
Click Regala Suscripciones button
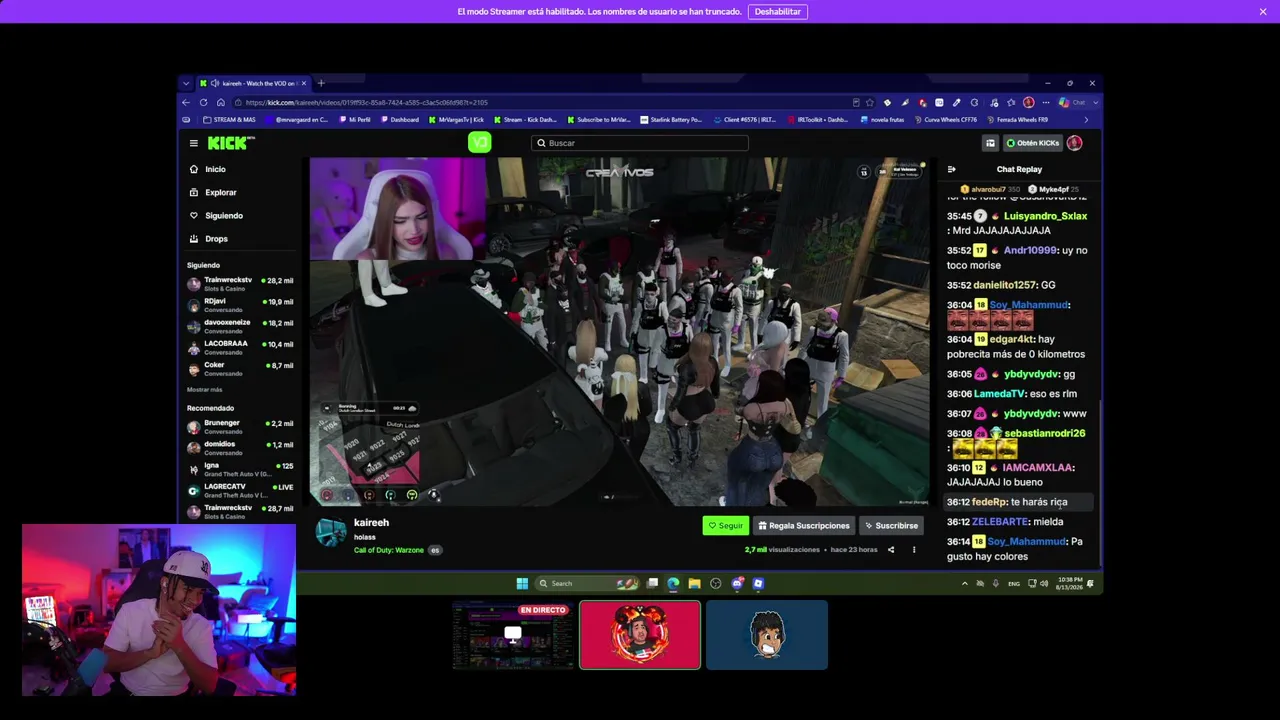[x=803, y=525]
